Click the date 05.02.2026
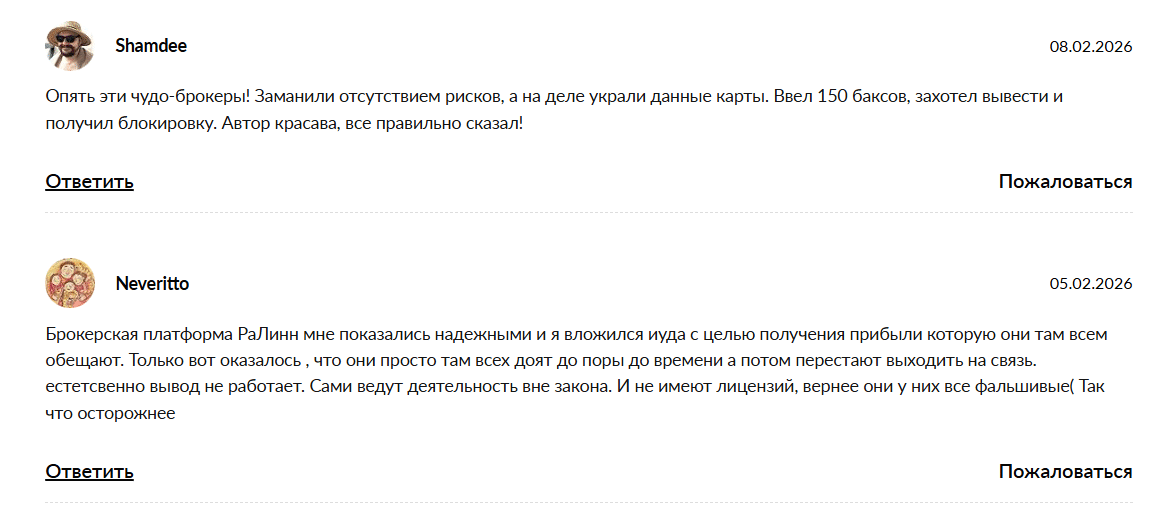 (1090, 284)
